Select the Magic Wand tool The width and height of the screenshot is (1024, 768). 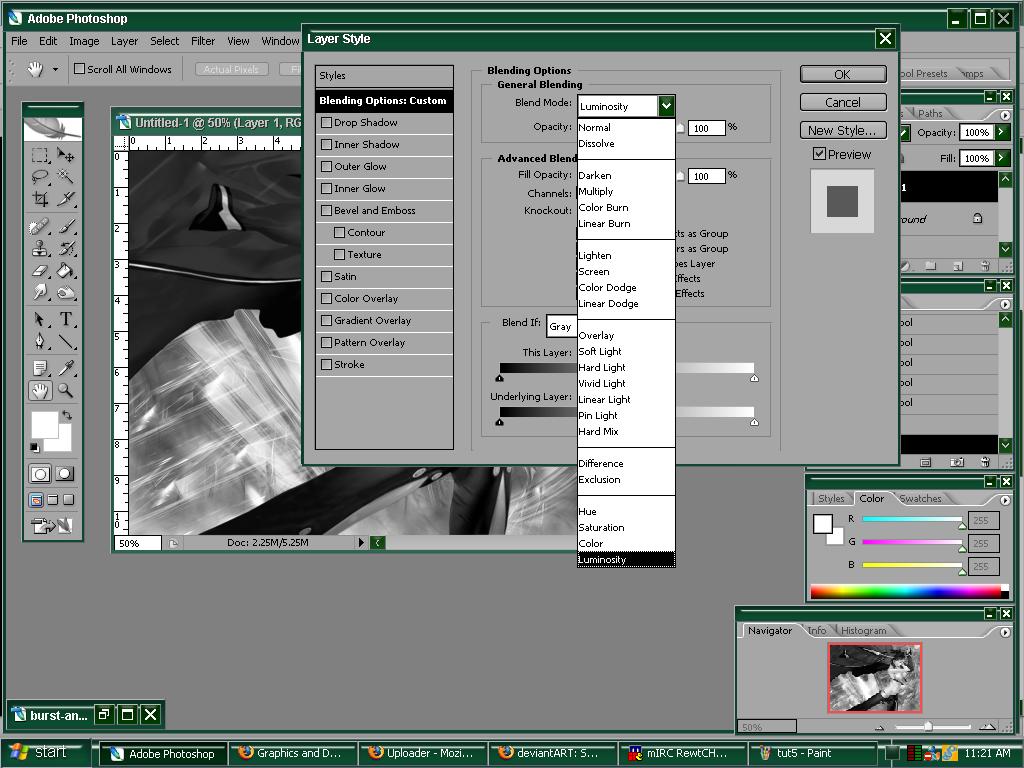[65, 176]
